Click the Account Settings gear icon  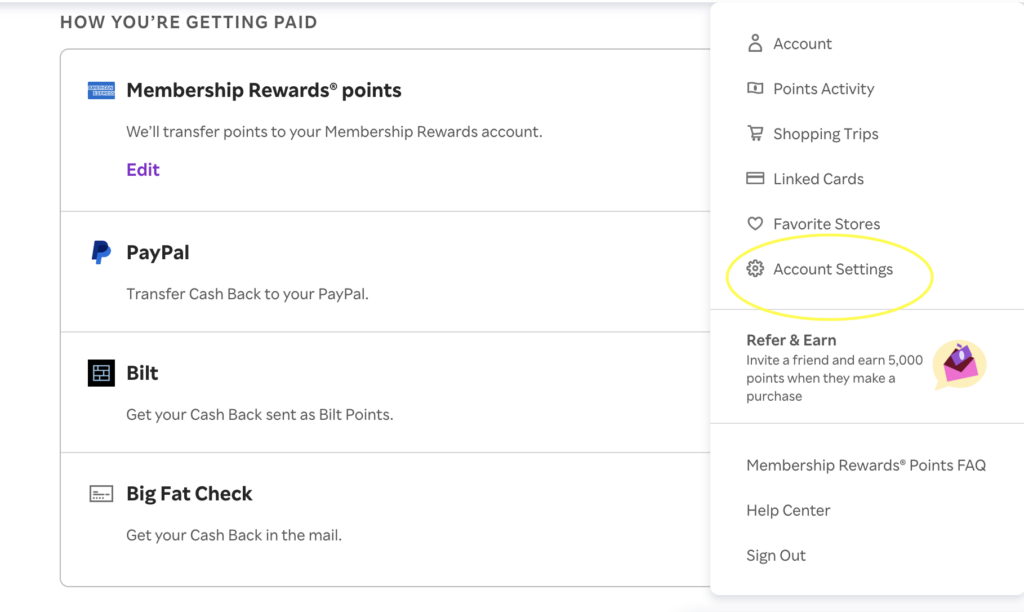(755, 268)
